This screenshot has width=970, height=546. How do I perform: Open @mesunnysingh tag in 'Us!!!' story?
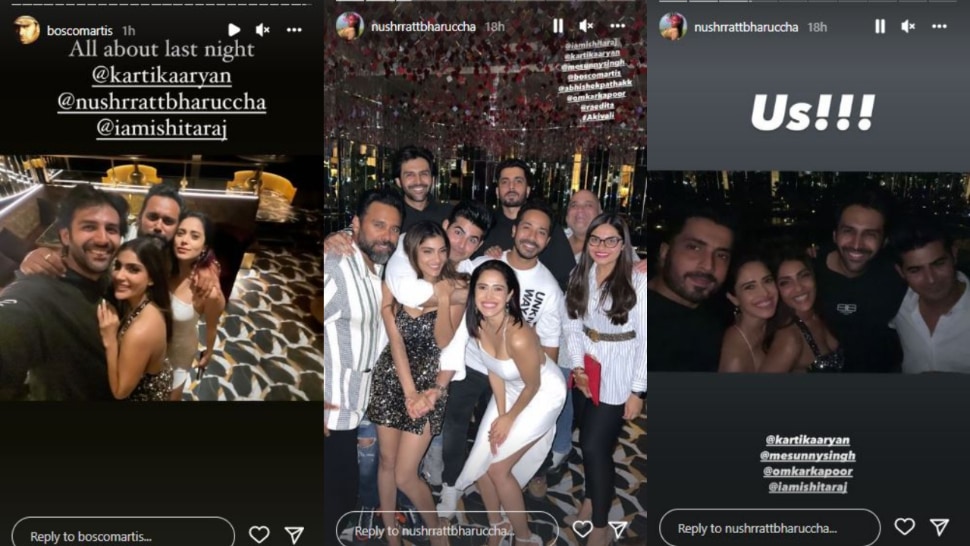click(808, 456)
